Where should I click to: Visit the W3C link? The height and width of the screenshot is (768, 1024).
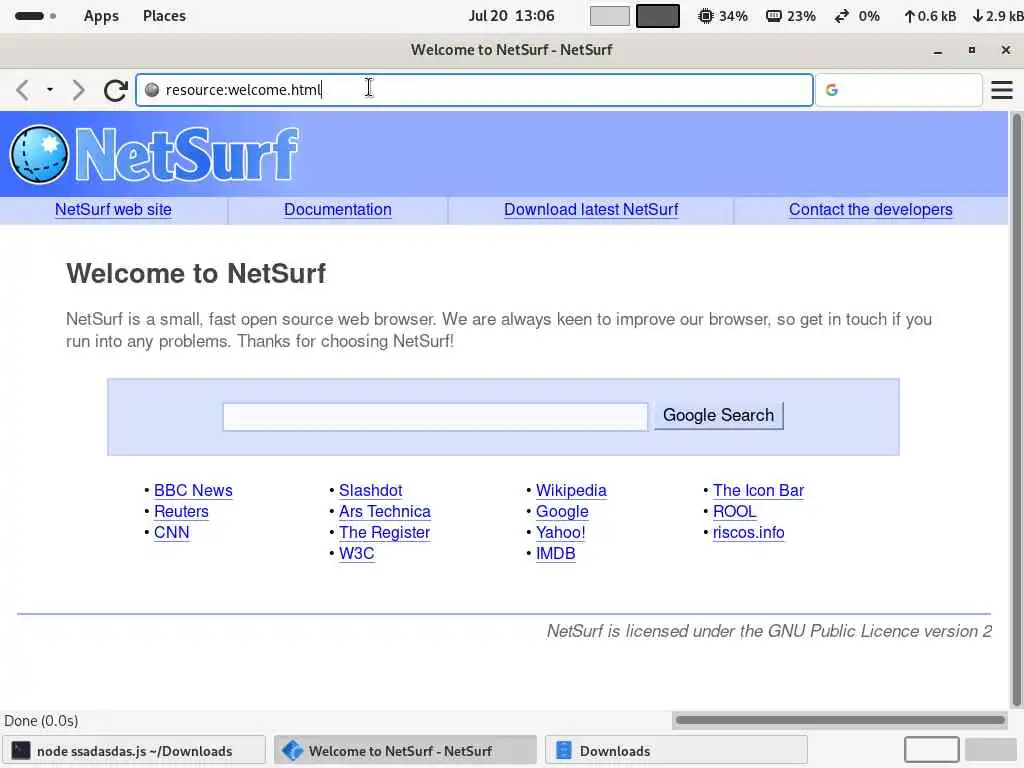tap(357, 553)
